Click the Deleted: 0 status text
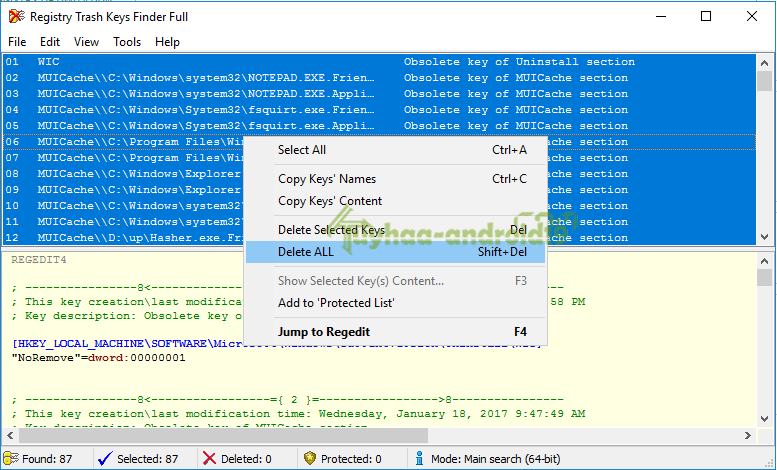The height and width of the screenshot is (470, 777). 246,459
